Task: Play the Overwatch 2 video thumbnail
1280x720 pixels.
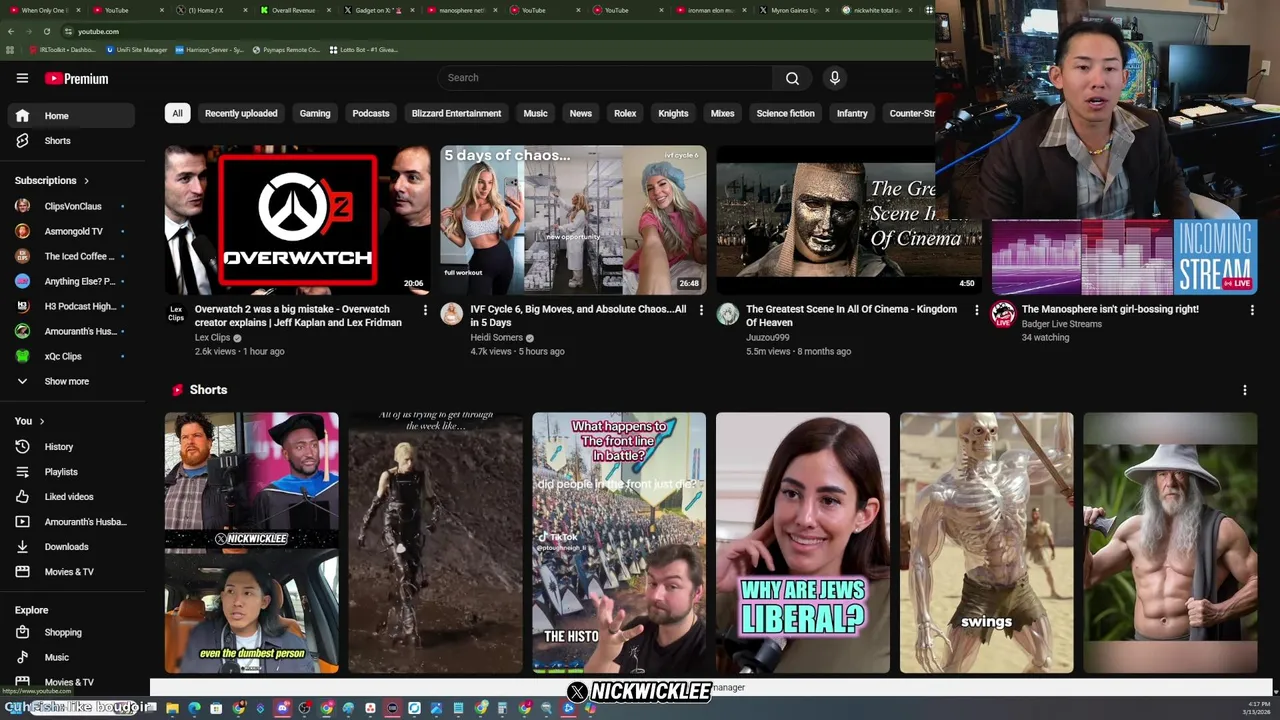Action: 298,220
